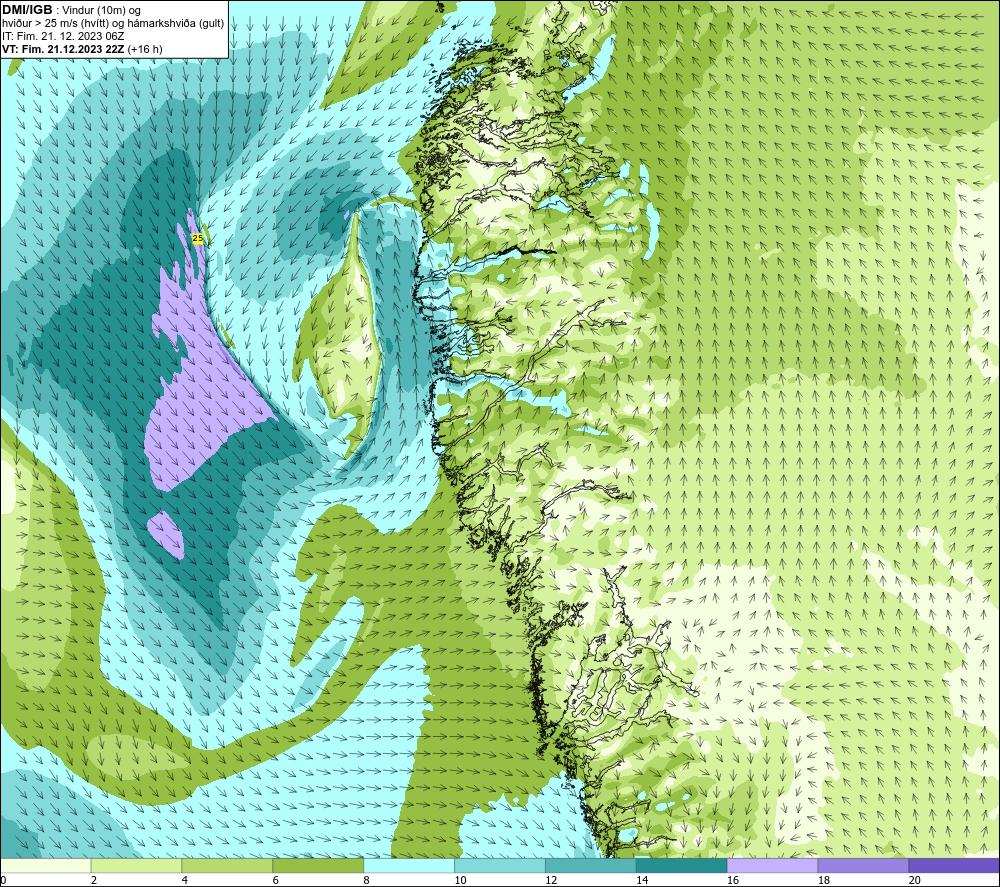Select the above 20 m/s dark purple swatch
Image resolution: width=1000 pixels, height=887 pixels.
click(953, 865)
